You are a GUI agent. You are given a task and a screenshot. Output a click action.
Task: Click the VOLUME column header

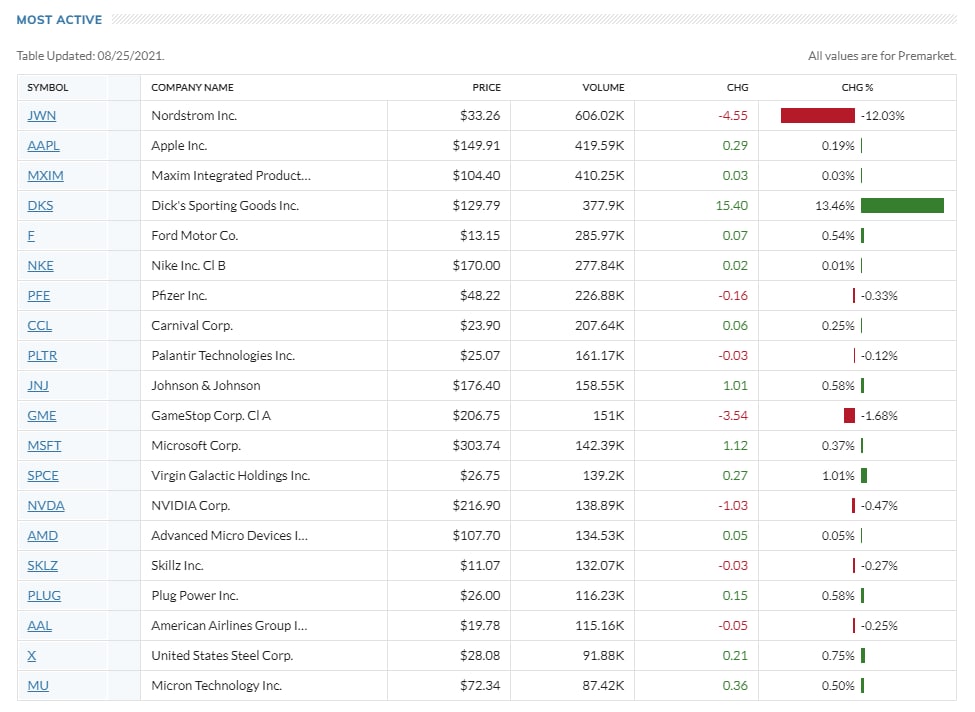click(x=603, y=88)
